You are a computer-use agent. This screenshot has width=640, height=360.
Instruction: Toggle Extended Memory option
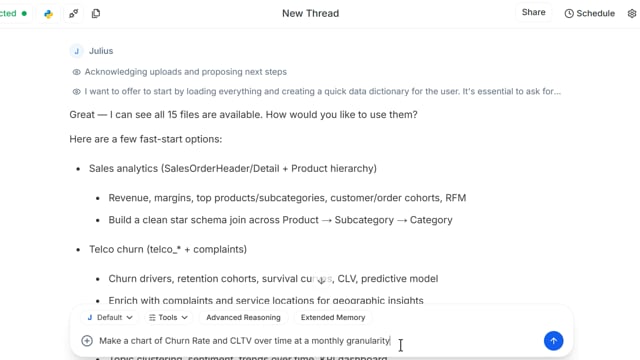coord(333,318)
